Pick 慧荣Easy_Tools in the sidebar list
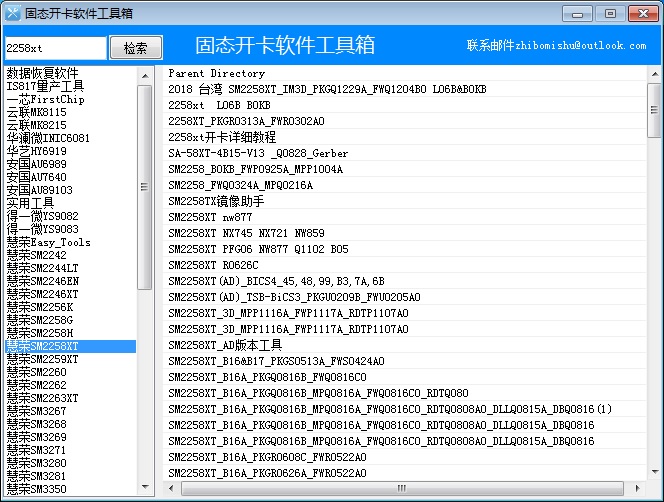664x502 pixels. click(48, 242)
